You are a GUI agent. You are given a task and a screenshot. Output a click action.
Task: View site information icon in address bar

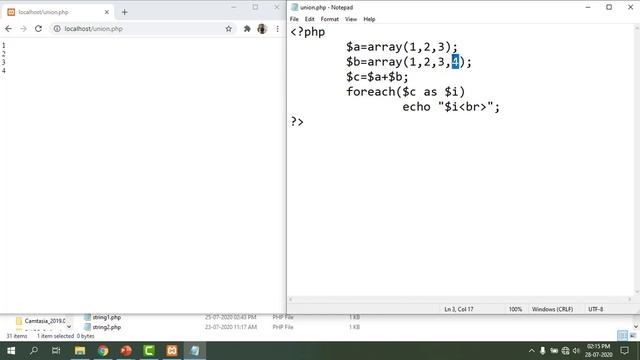pos(57,29)
